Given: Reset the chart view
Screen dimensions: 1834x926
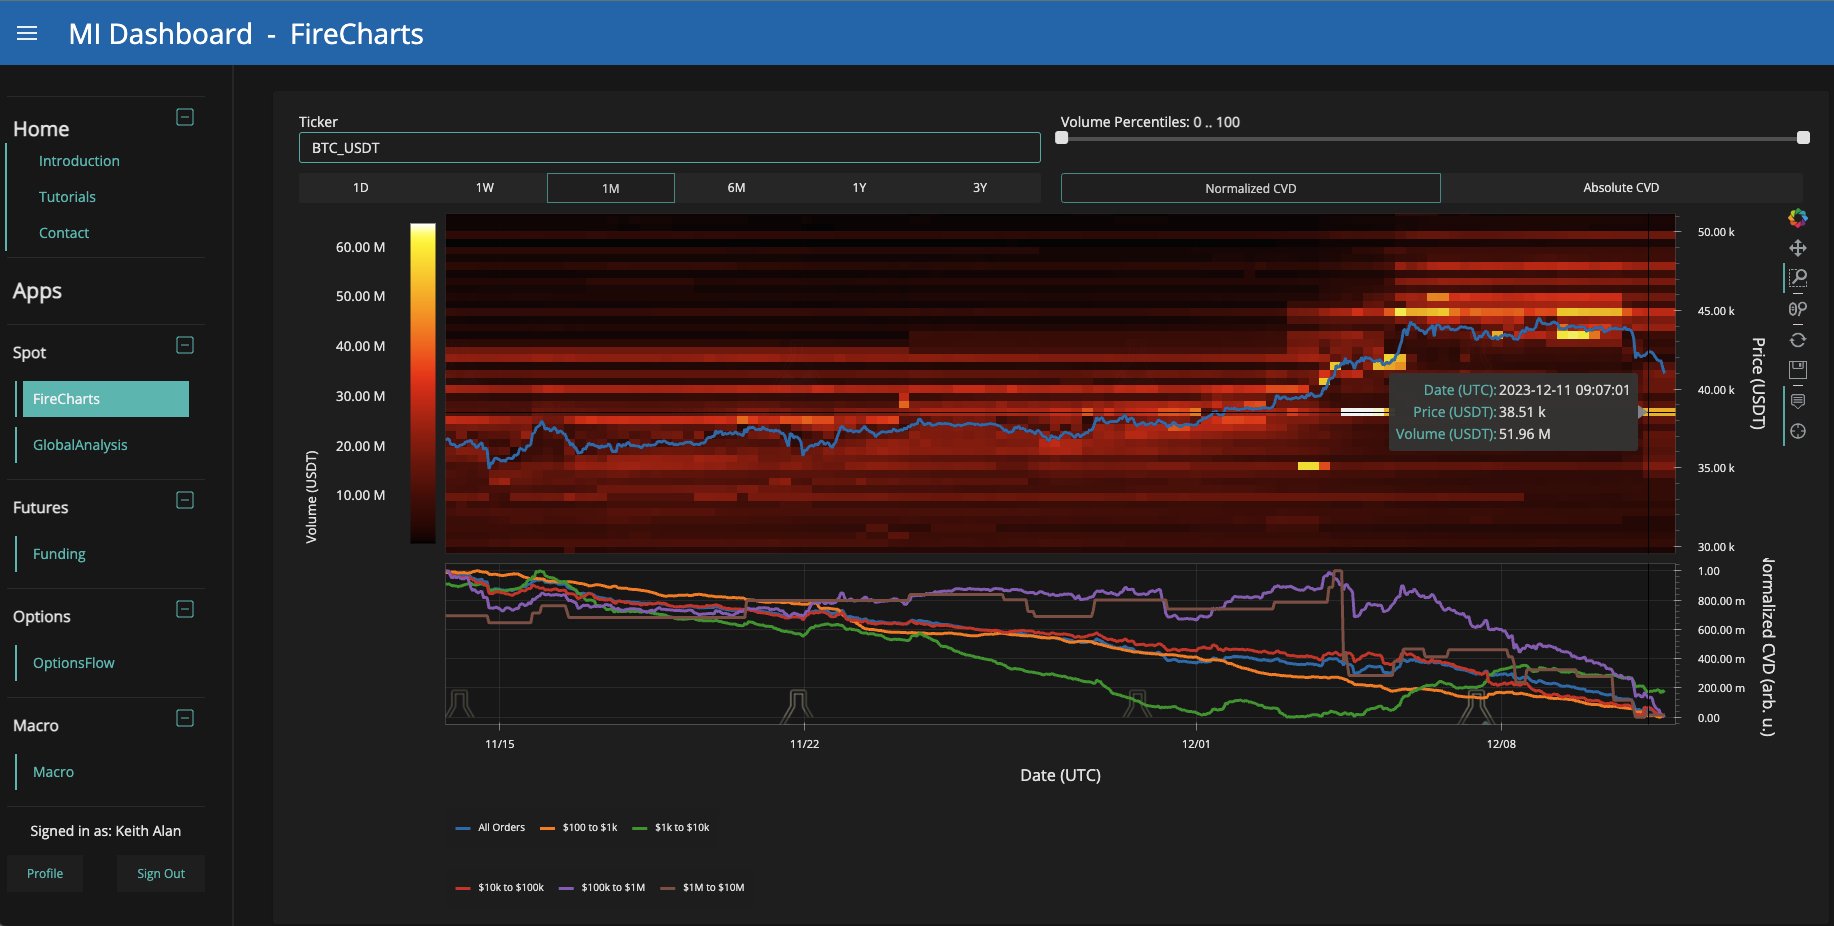Looking at the screenshot, I should click(1797, 340).
